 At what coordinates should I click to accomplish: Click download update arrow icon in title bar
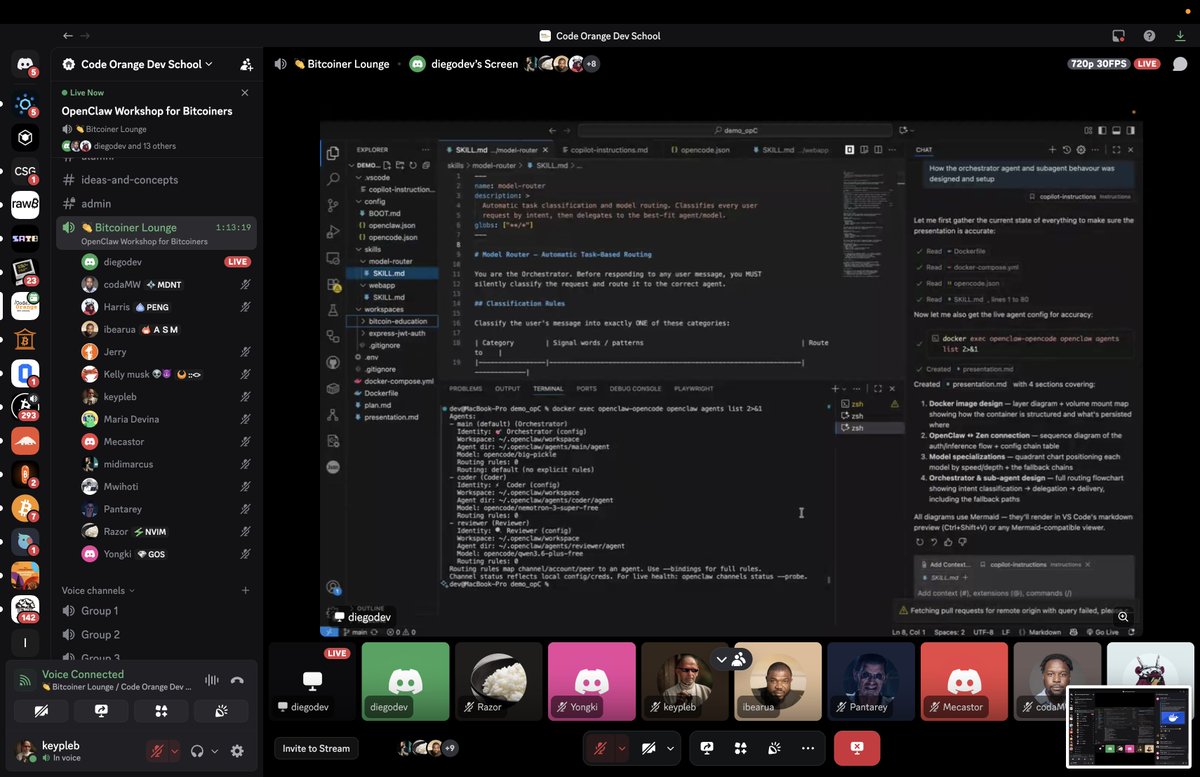coord(1180,36)
